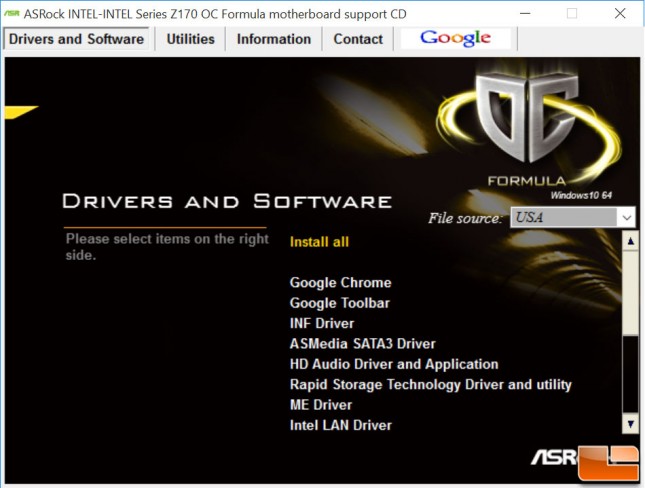Open the Drivers and Software tab
Image resolution: width=645 pixels, height=488 pixels.
tap(77, 39)
